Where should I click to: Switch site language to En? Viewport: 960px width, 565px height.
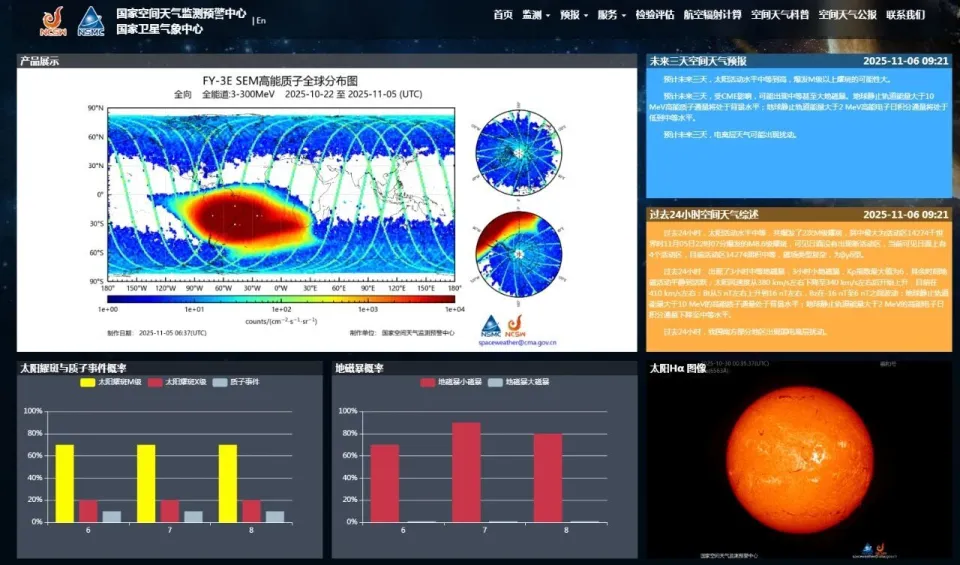261,20
